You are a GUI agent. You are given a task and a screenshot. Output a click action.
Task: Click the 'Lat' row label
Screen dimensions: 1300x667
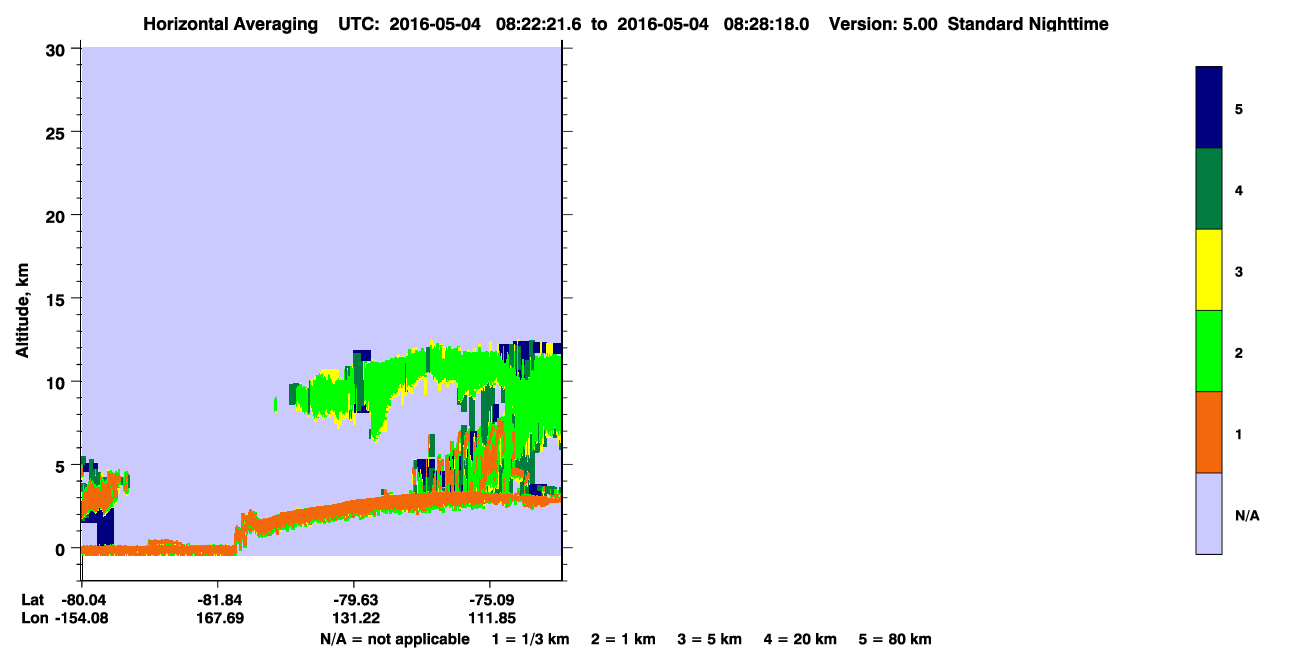[x=33, y=599]
